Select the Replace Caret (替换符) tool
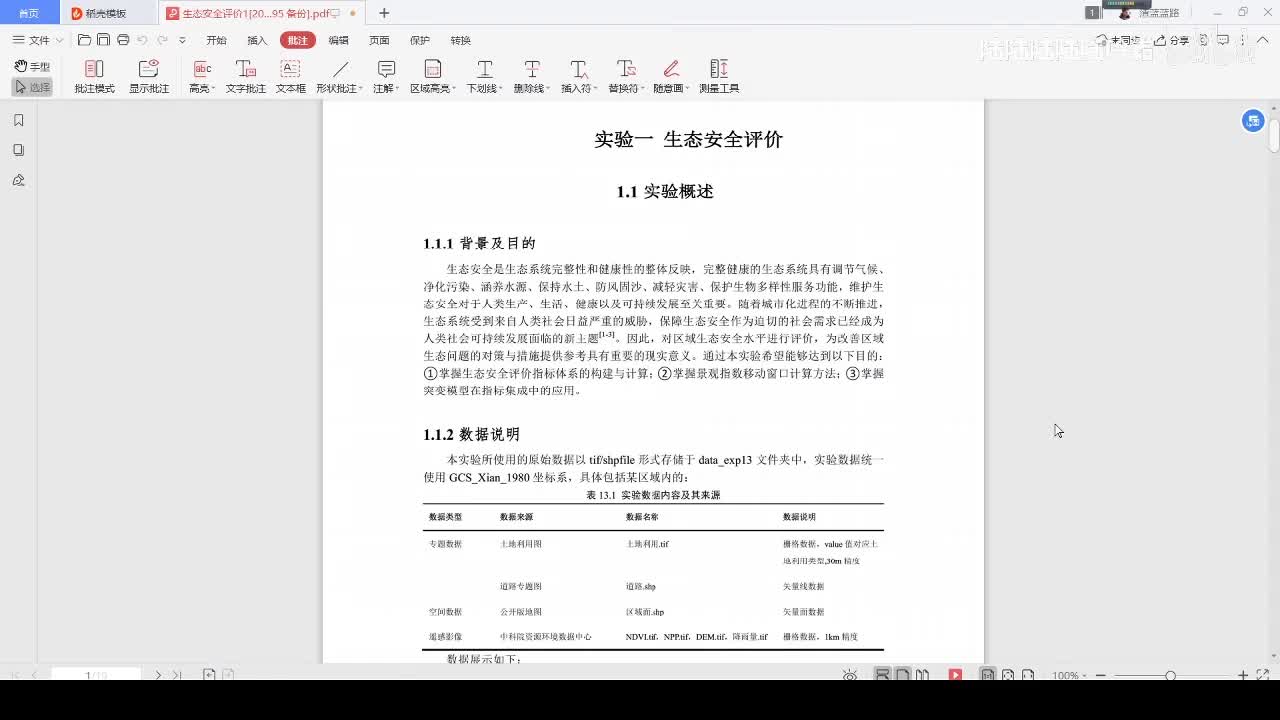The height and width of the screenshot is (720, 1280). (x=624, y=76)
